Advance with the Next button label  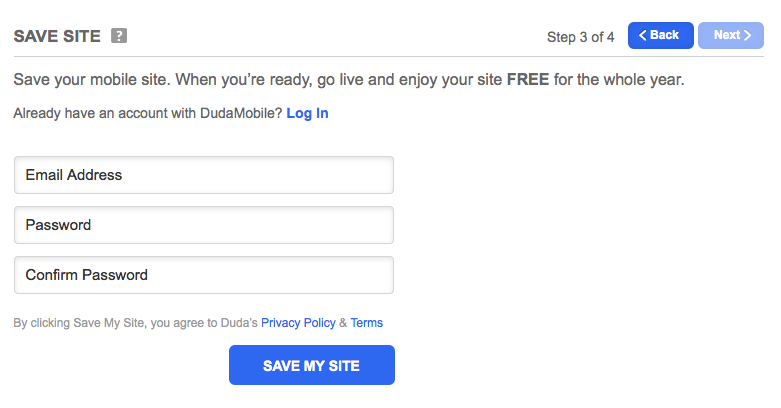[x=727, y=35]
